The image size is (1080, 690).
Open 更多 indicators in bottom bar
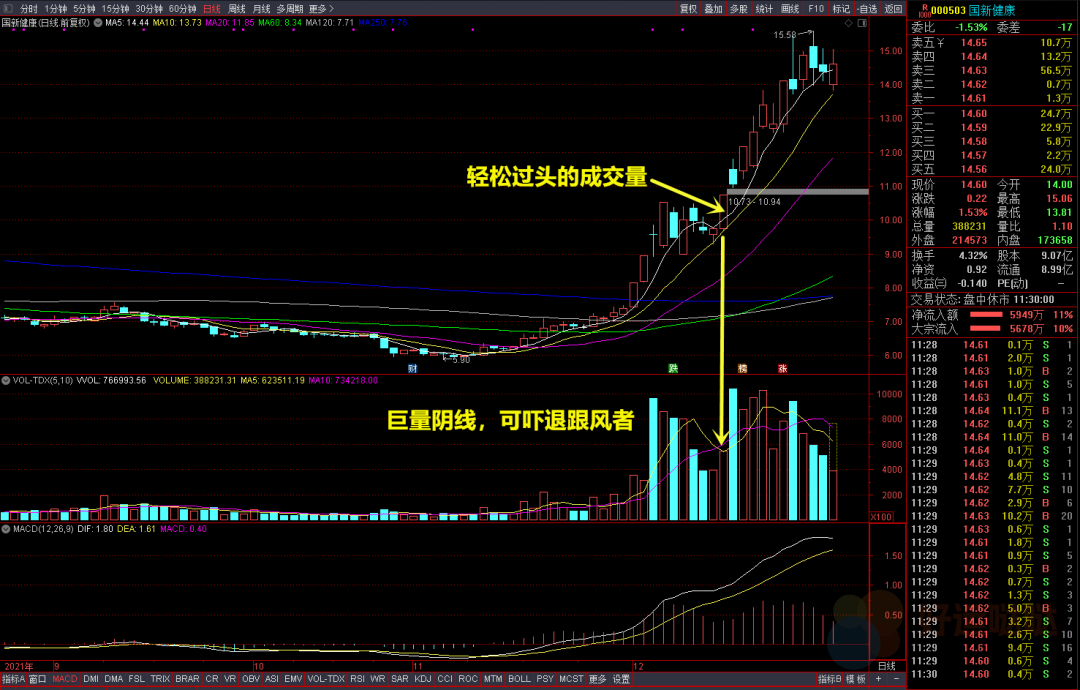click(597, 679)
